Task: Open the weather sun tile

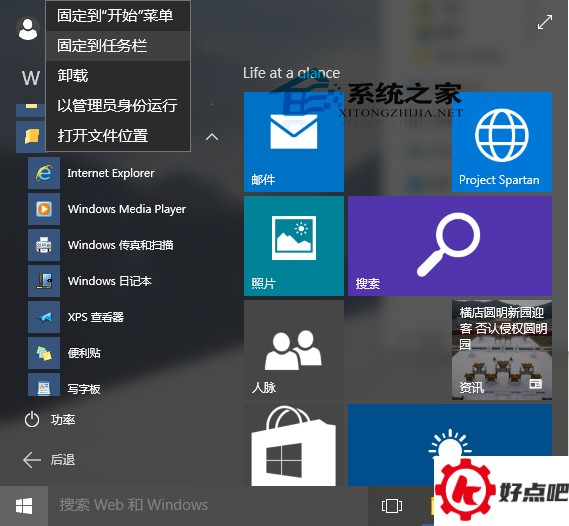Action: (450, 445)
